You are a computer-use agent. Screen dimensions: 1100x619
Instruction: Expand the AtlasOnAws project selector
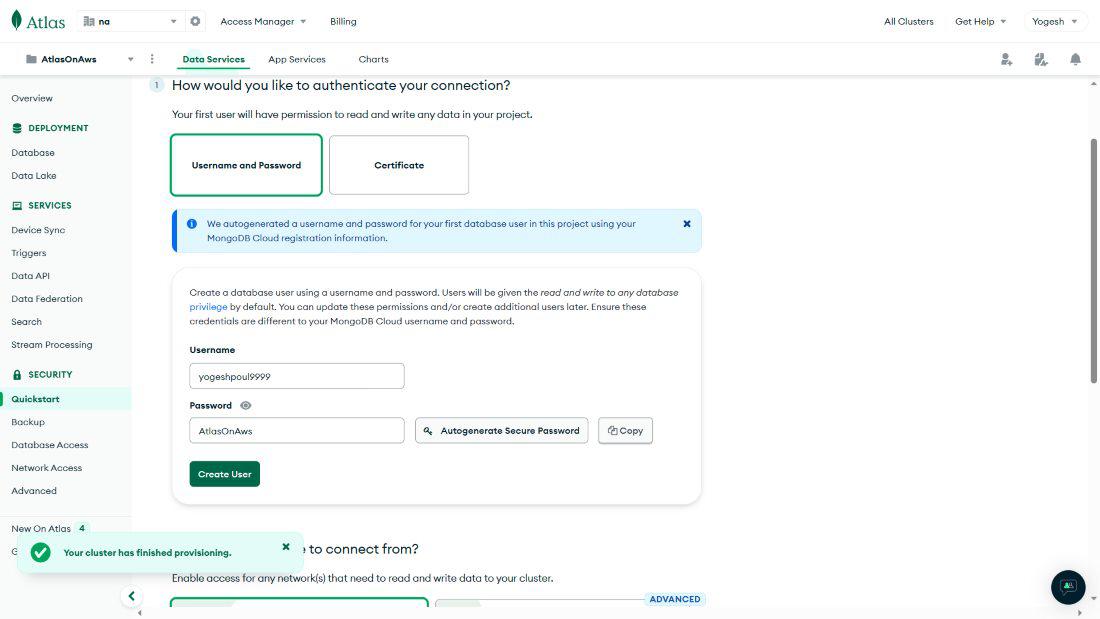click(80, 59)
